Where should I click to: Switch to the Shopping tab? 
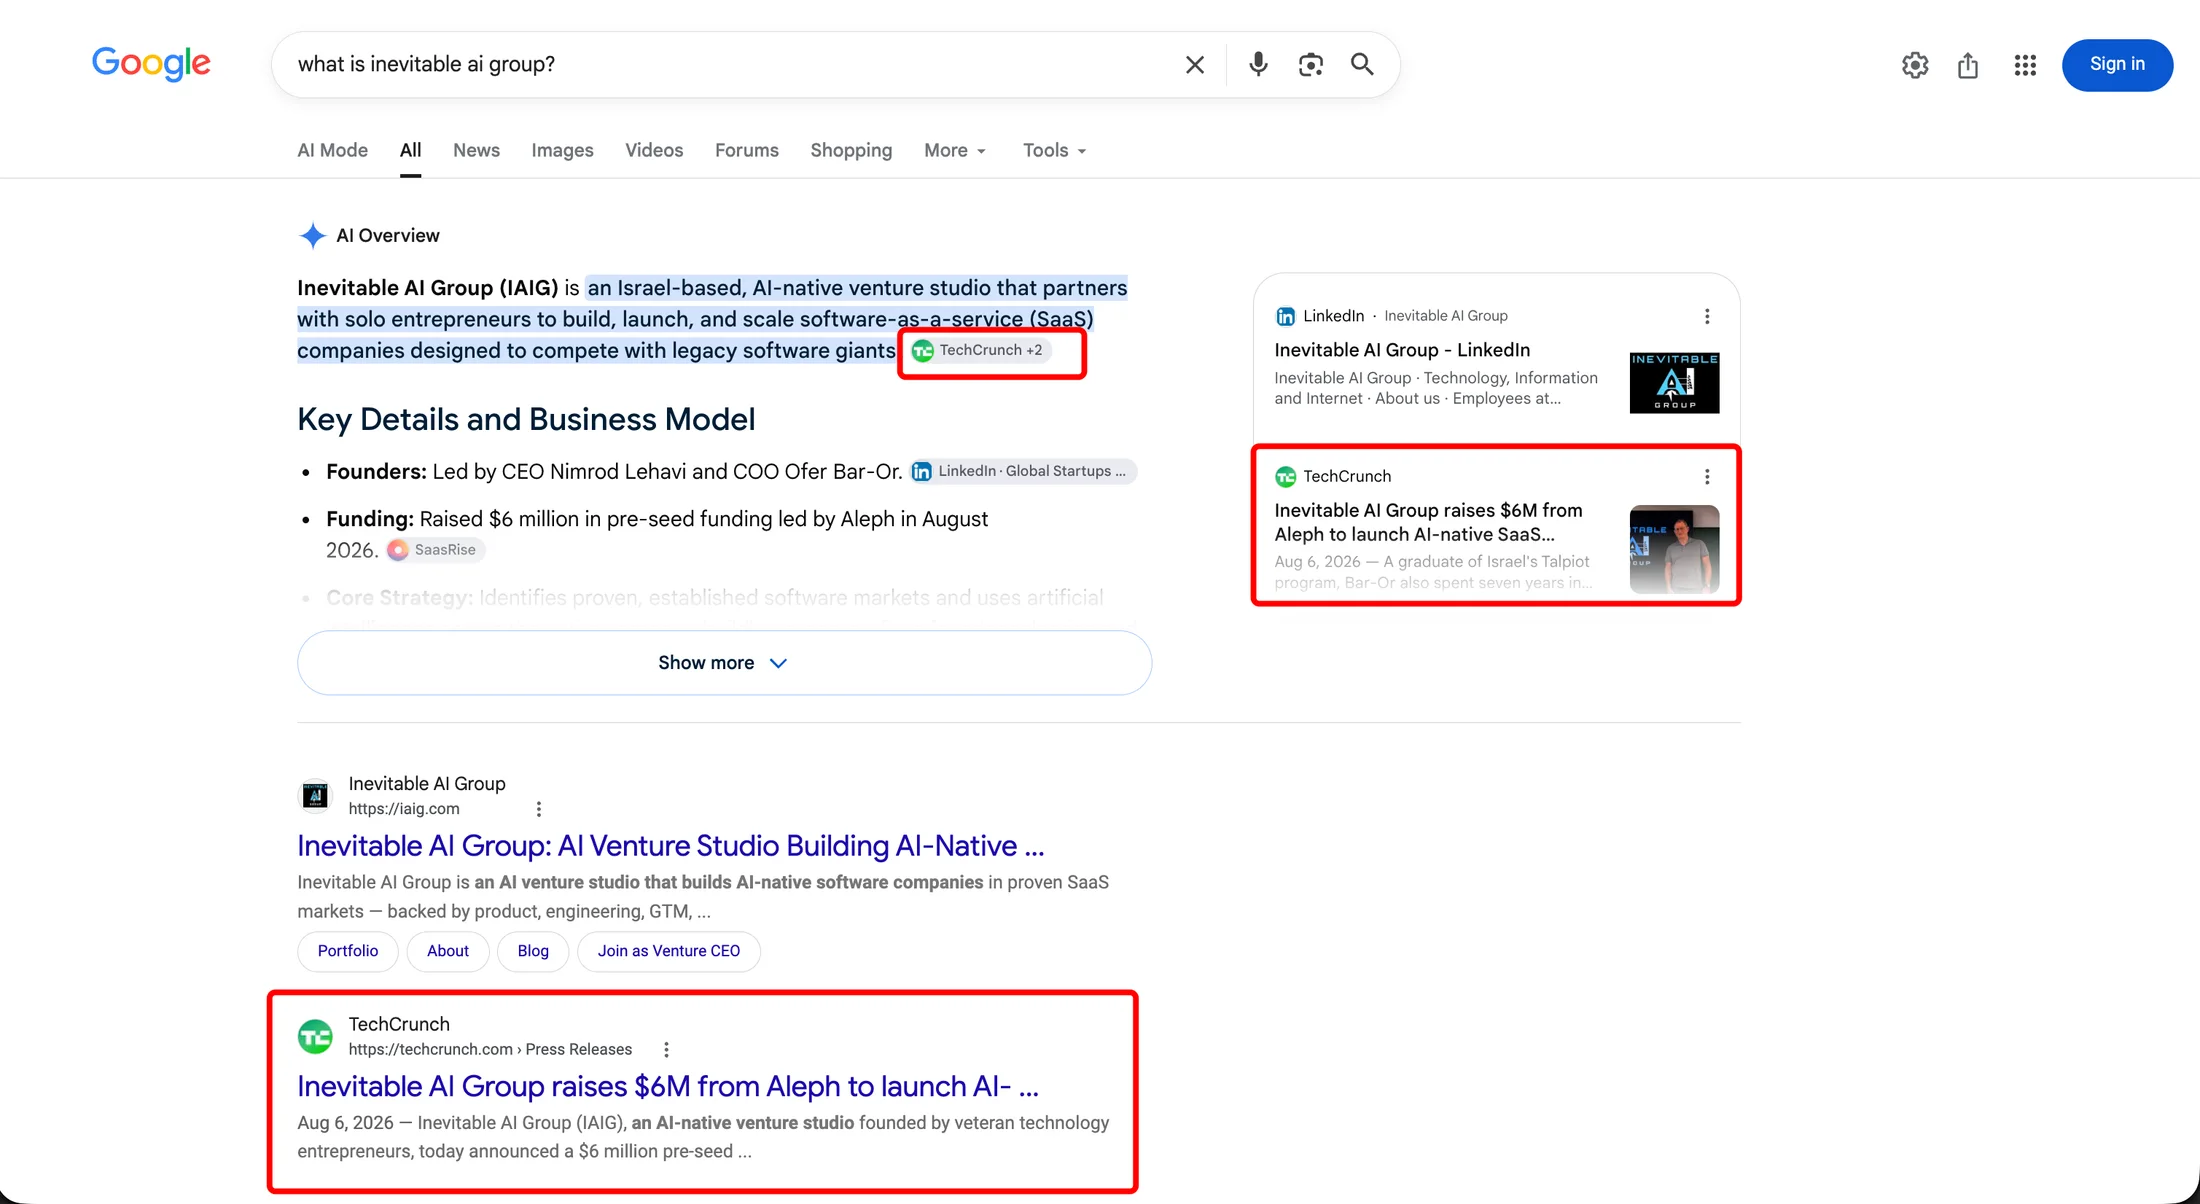tap(851, 150)
